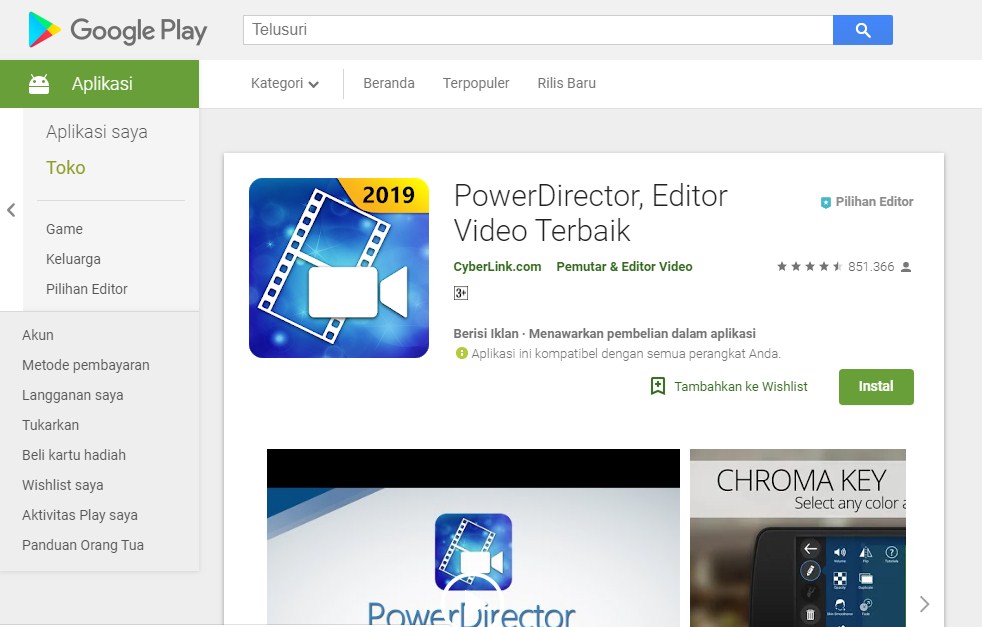This screenshot has width=982, height=627.
Task: Click the Pilihan Editor badge text
Action: coord(874,202)
